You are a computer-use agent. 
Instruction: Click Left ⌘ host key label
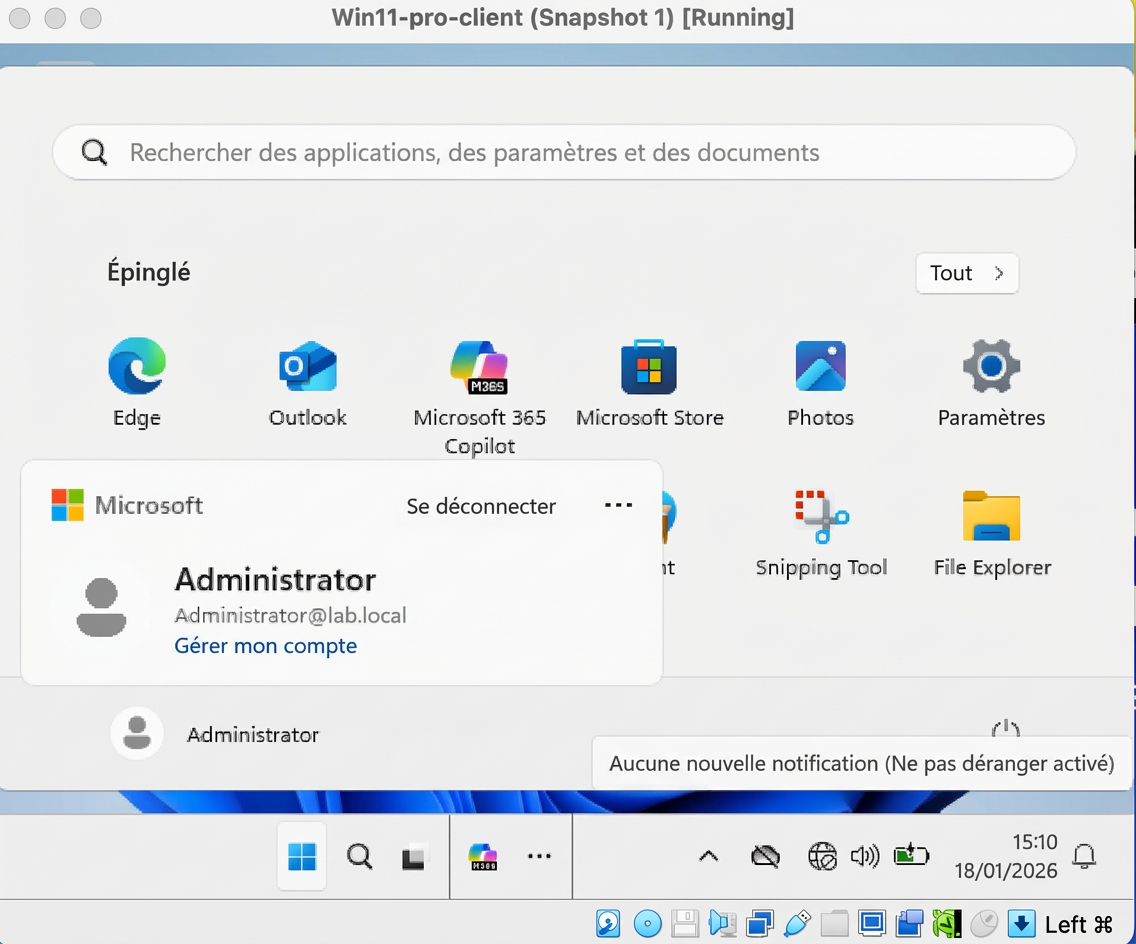[1078, 924]
